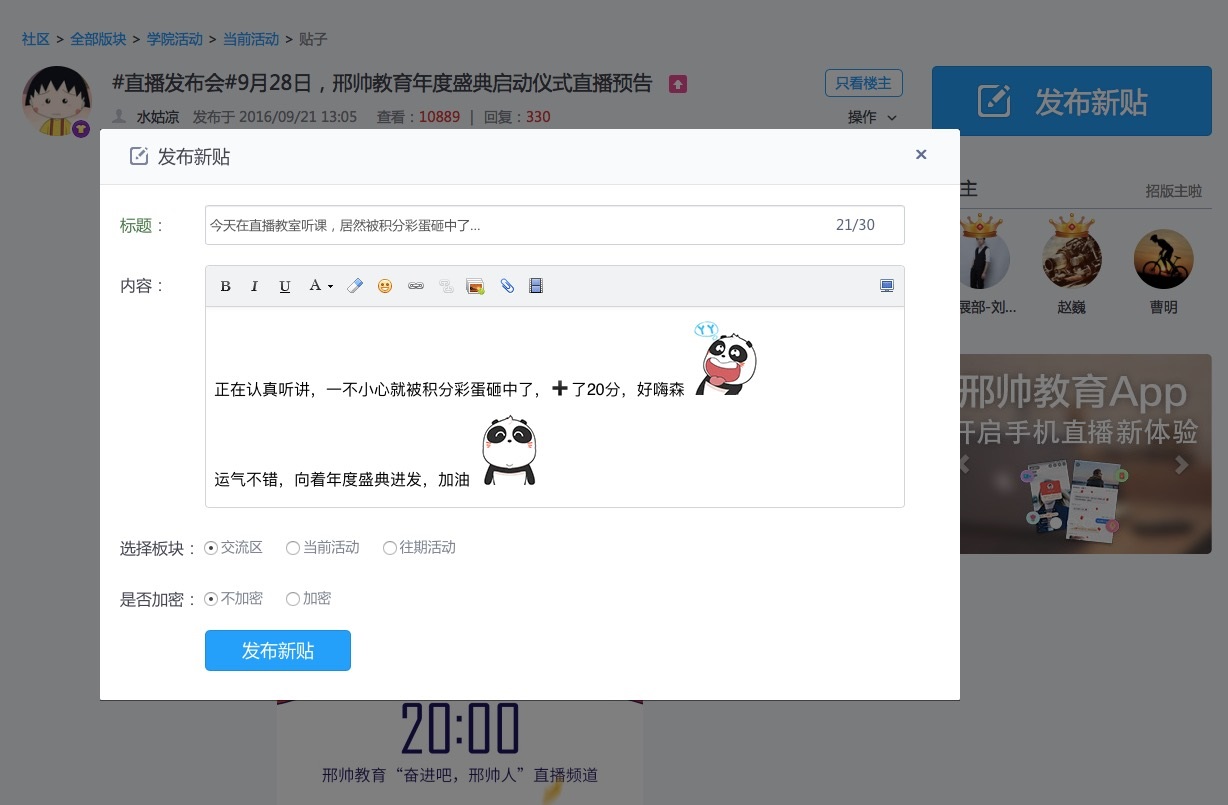Insert a video with the film icon

tap(536, 286)
